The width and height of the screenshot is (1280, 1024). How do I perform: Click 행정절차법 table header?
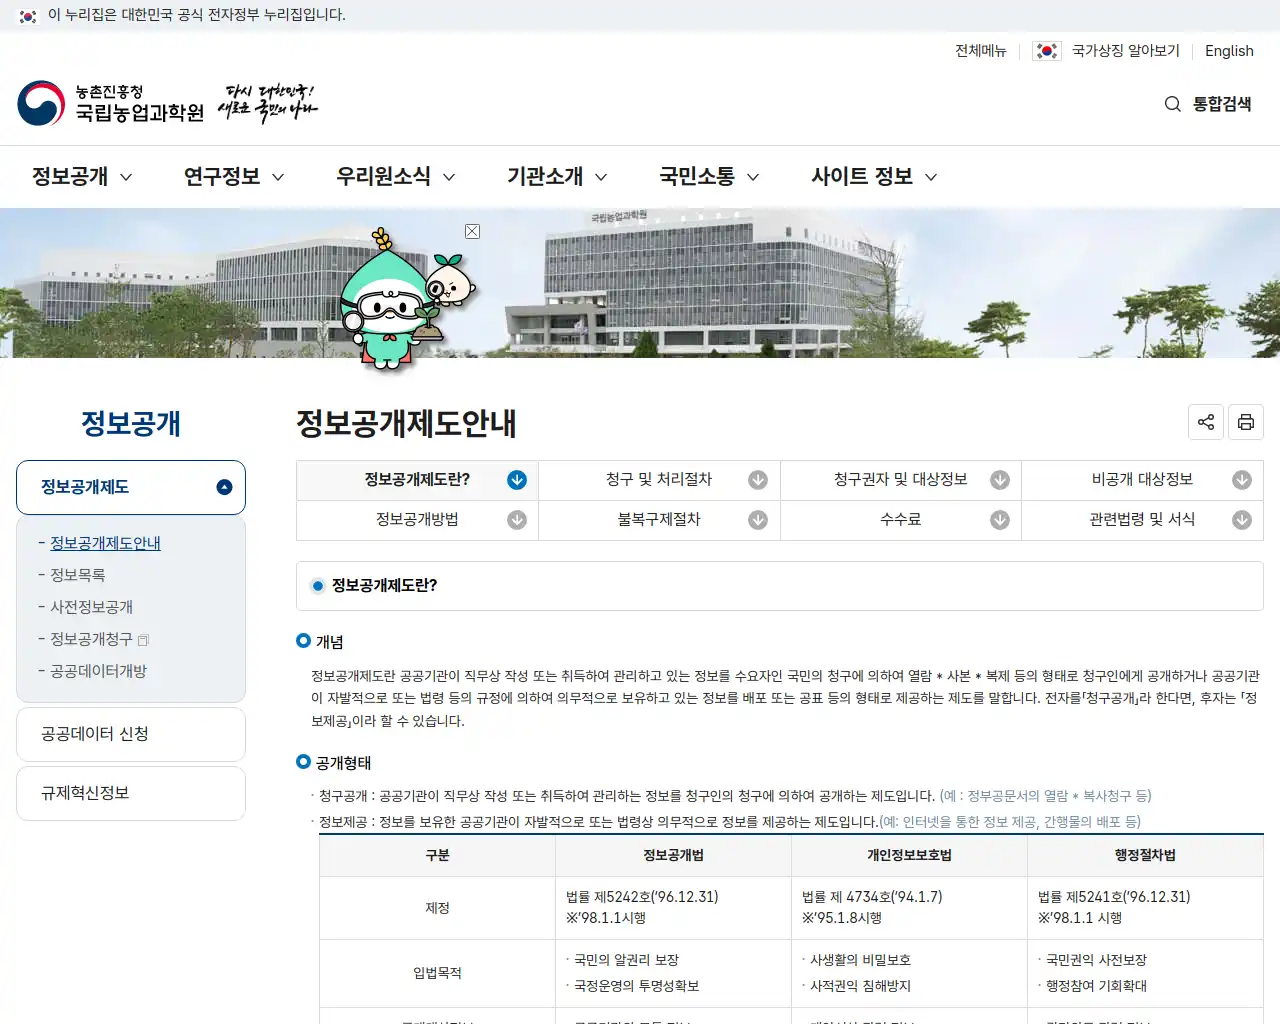pos(1145,855)
